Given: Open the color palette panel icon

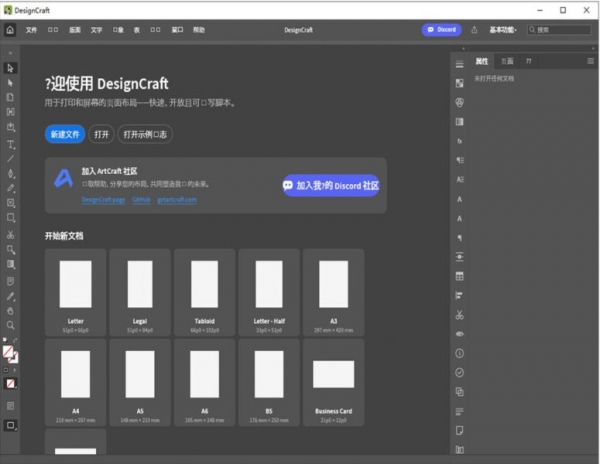Looking at the screenshot, I should pyautogui.click(x=460, y=103).
